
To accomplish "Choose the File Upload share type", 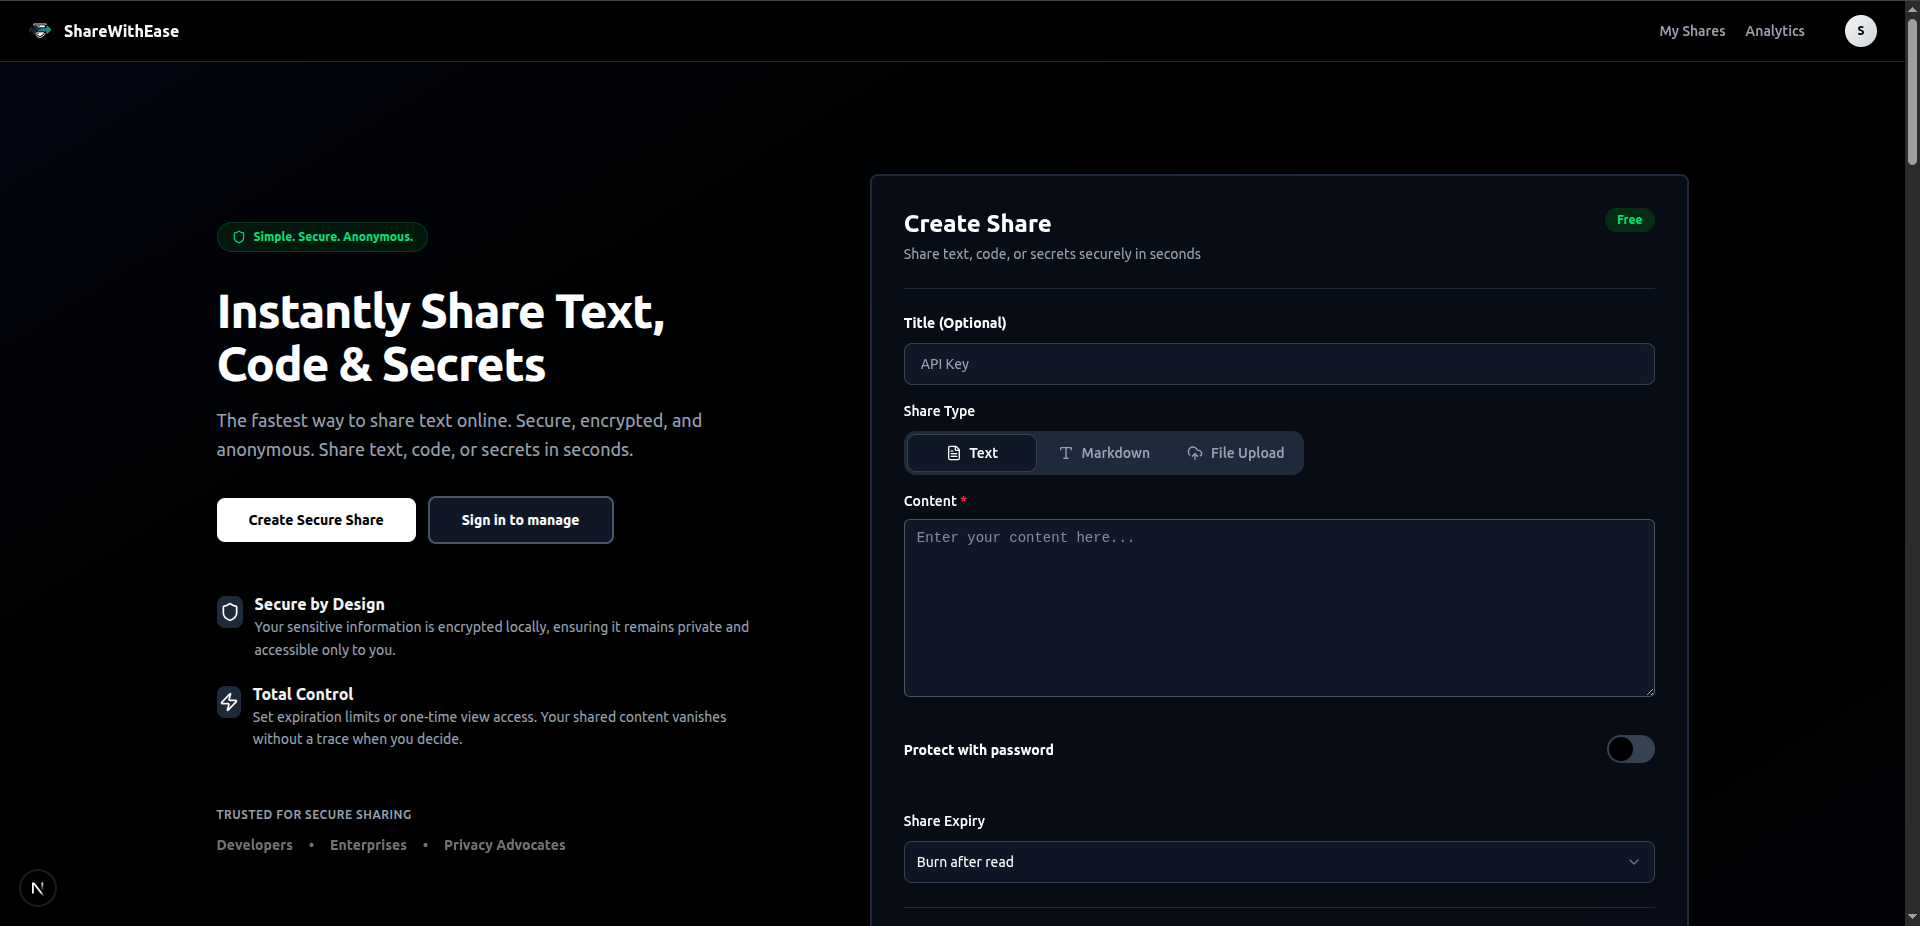I will coord(1235,453).
